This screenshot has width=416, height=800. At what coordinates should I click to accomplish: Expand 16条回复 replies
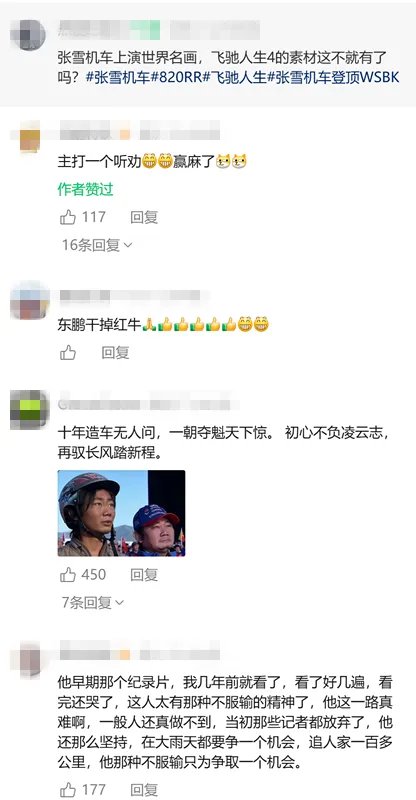point(97,245)
